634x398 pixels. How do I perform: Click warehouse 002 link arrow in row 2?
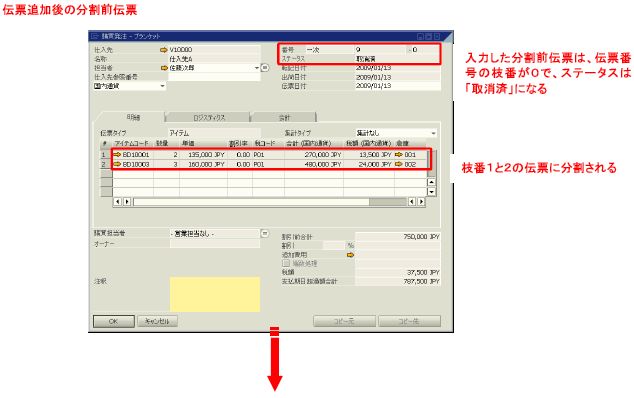click(x=399, y=164)
